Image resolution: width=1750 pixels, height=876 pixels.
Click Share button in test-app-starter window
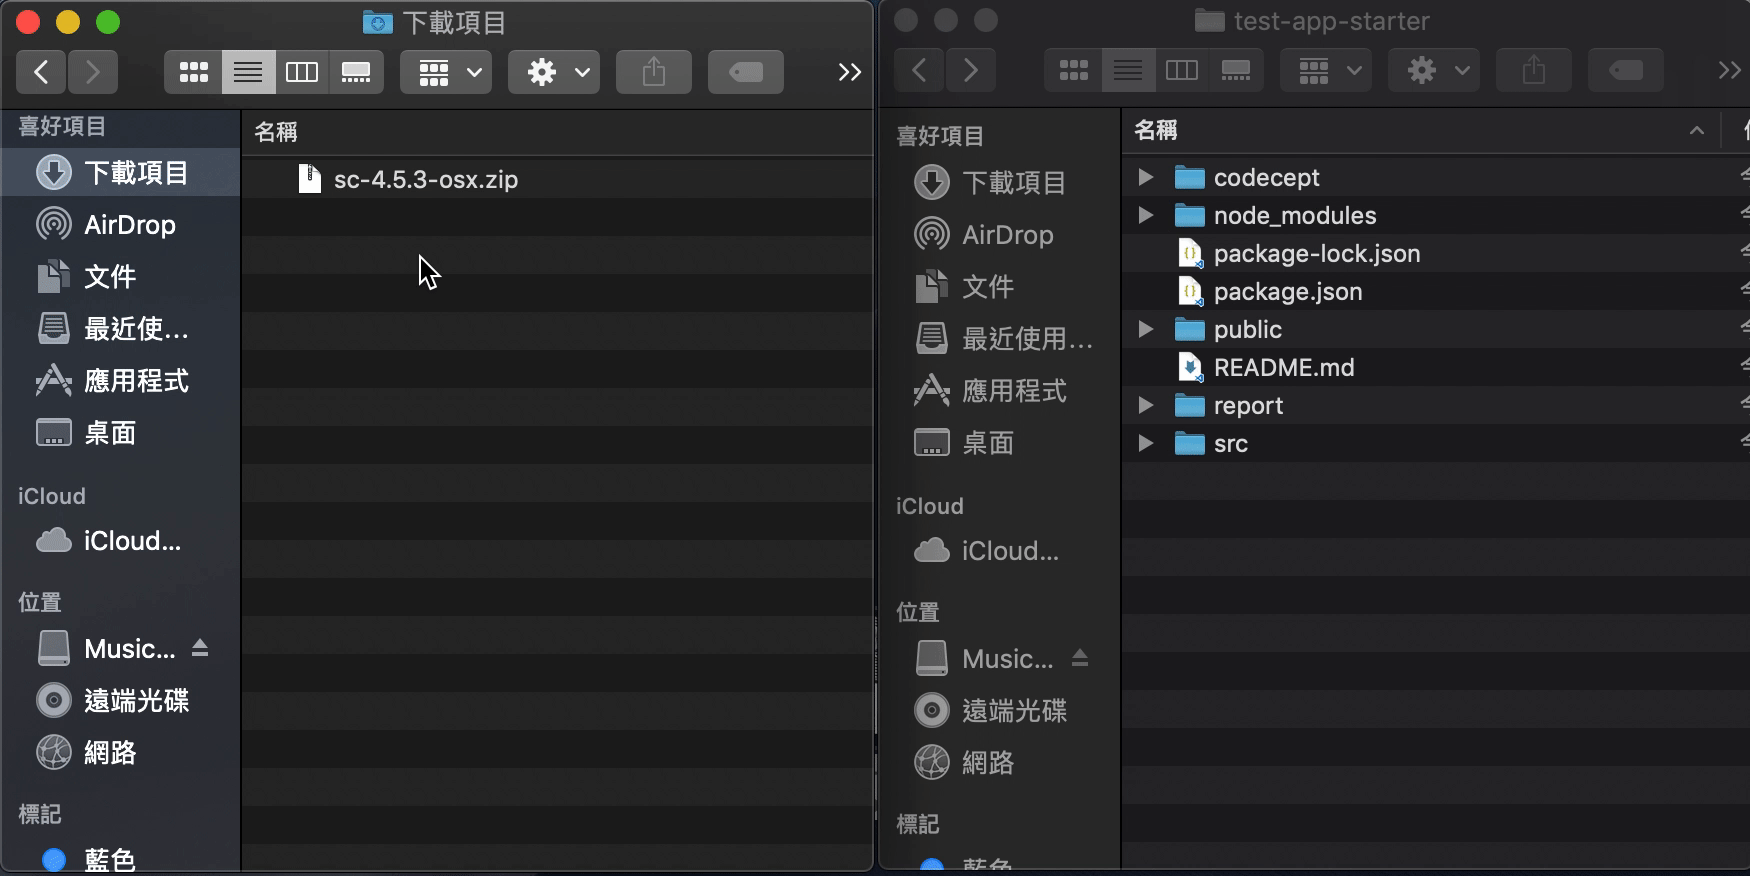point(1534,70)
